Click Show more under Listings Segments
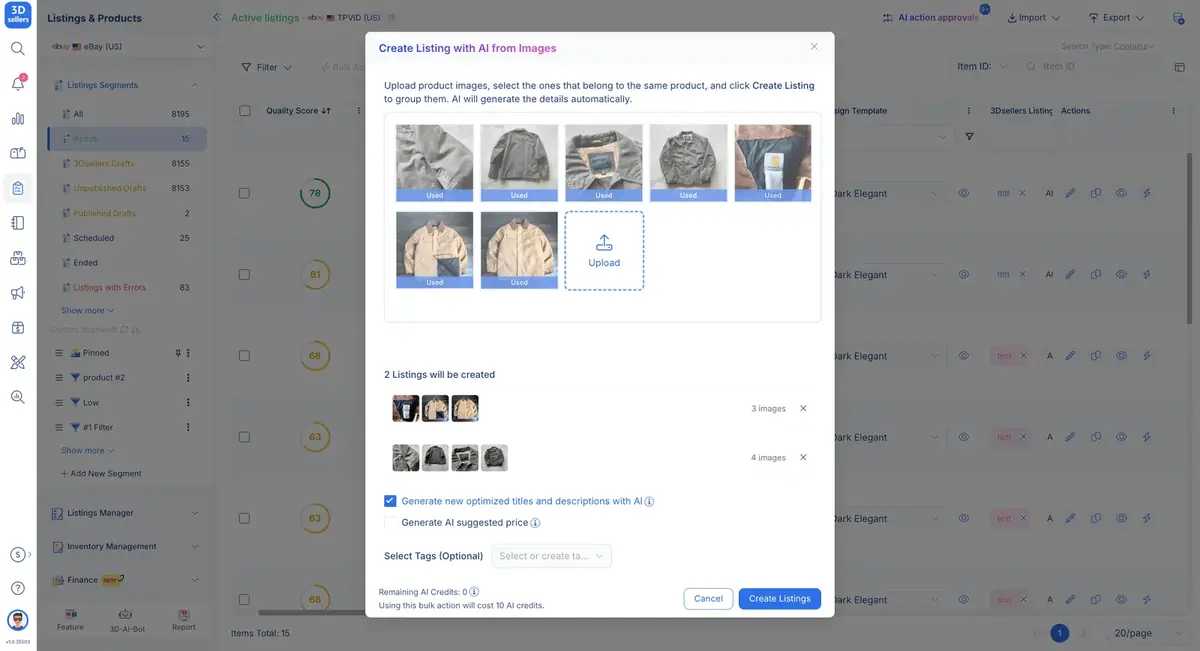This screenshot has width=1200, height=651. click(88, 311)
